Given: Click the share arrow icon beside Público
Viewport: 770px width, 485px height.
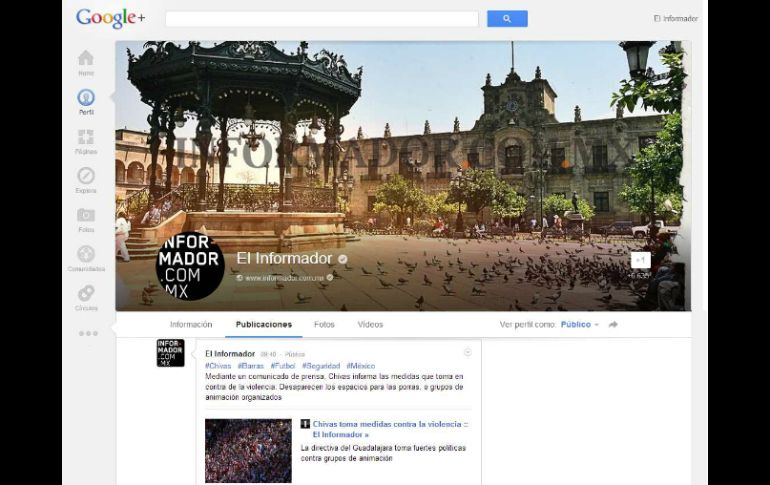Looking at the screenshot, I should coord(613,325).
